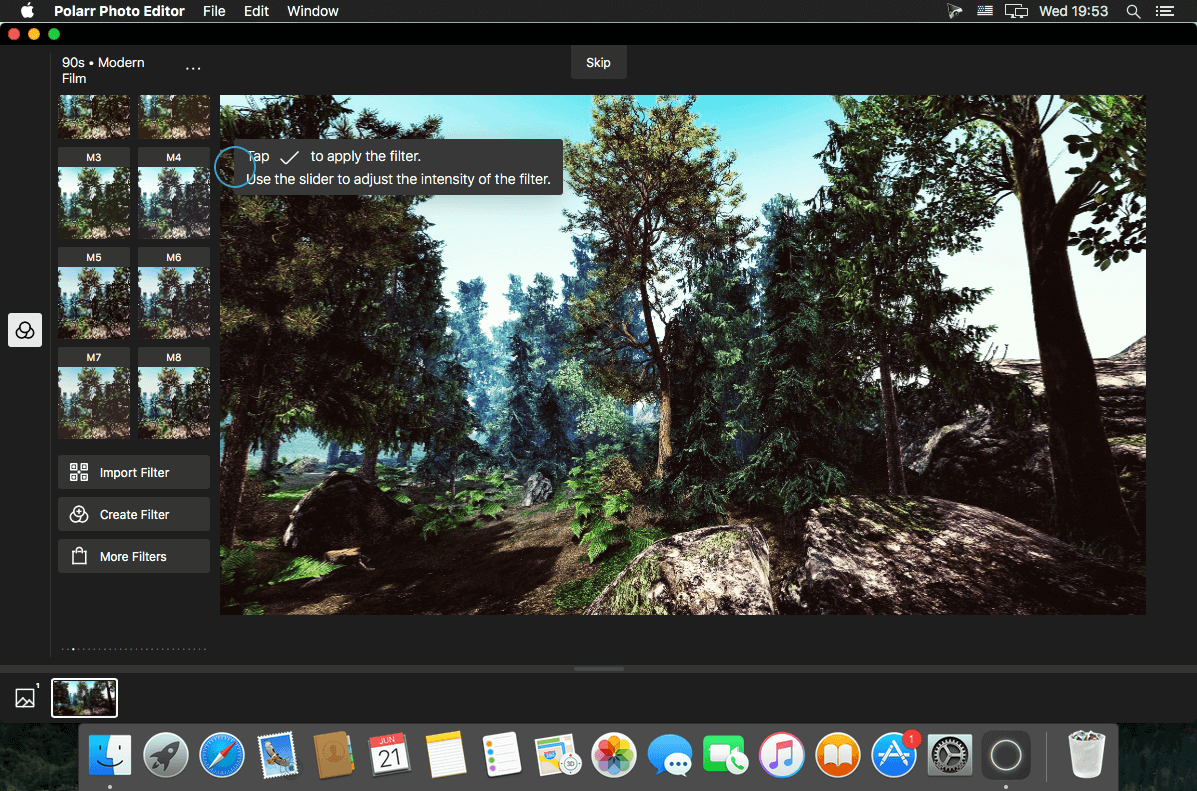Open Finder from the Dock
The height and width of the screenshot is (791, 1197).
click(110, 756)
